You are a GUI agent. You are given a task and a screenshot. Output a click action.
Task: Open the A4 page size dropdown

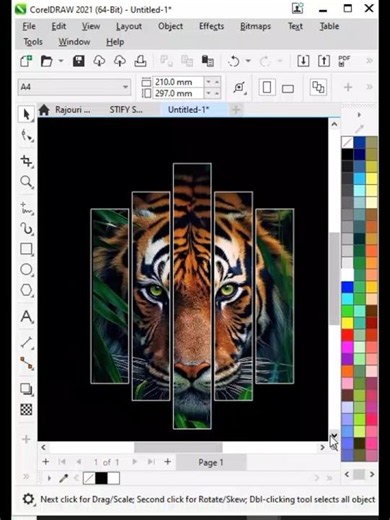click(x=125, y=87)
